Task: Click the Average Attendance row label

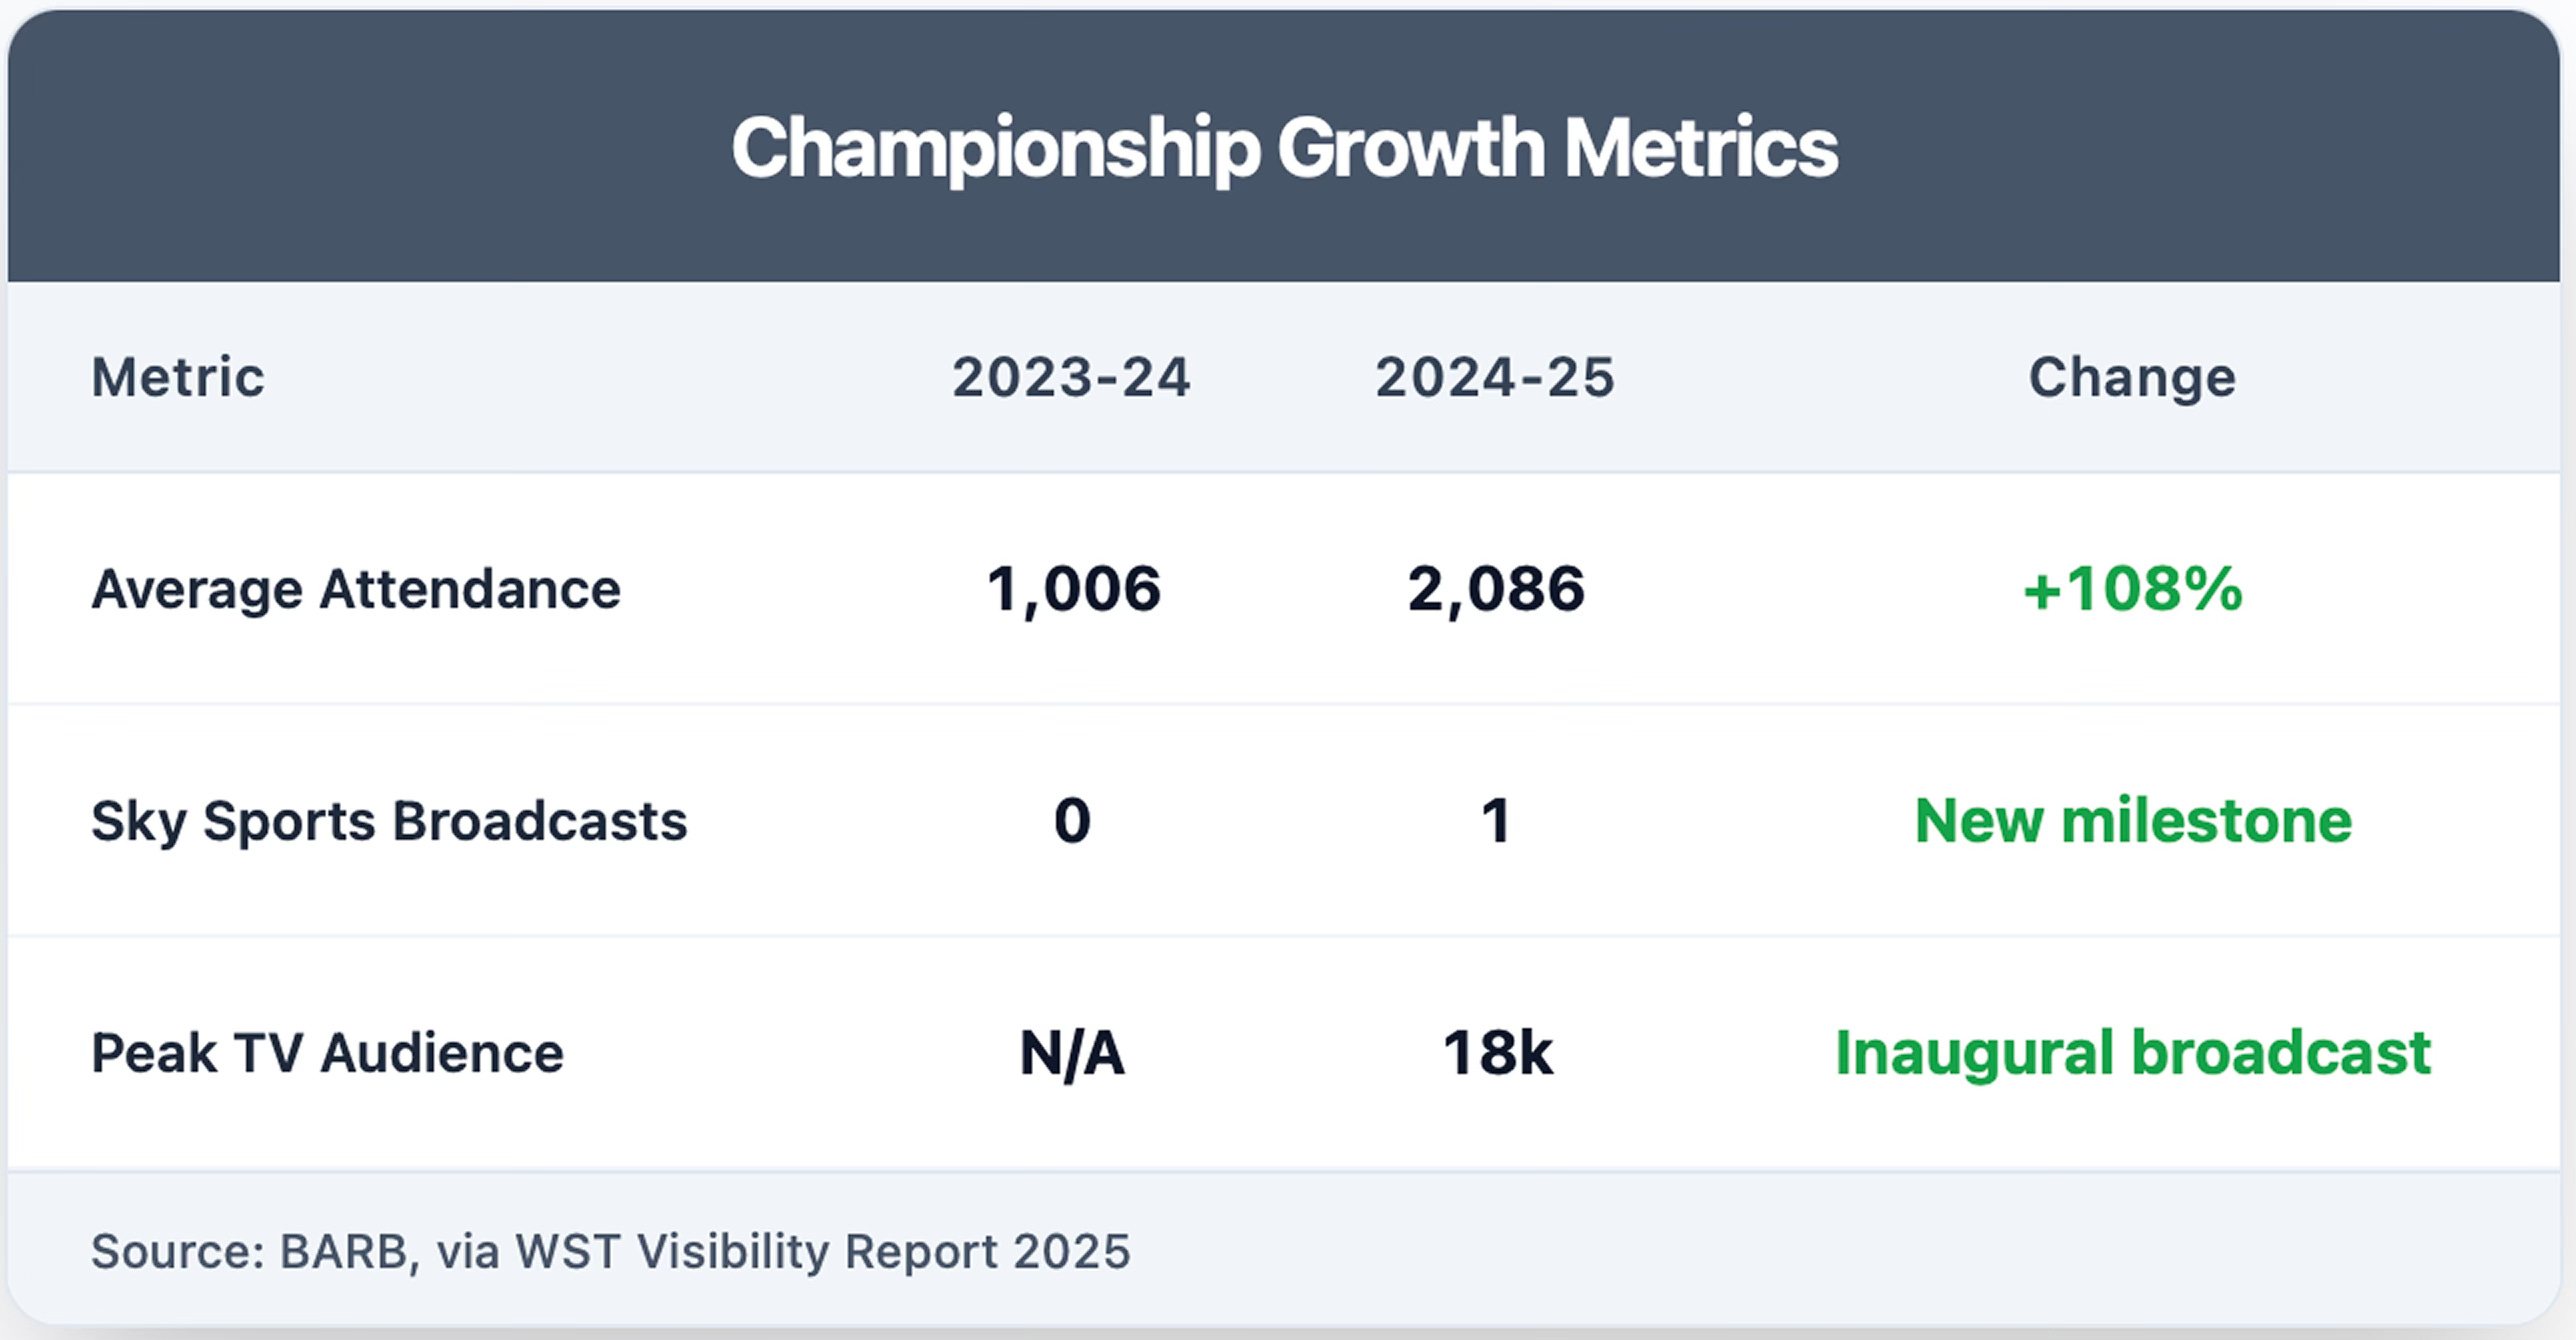Action: 356,589
